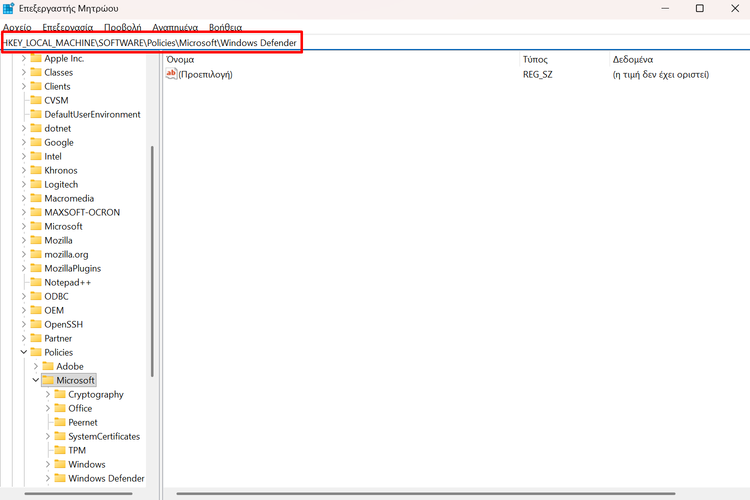Image resolution: width=750 pixels, height=500 pixels.
Task: Open the Αγαπημένα menu
Action: [x=175, y=28]
